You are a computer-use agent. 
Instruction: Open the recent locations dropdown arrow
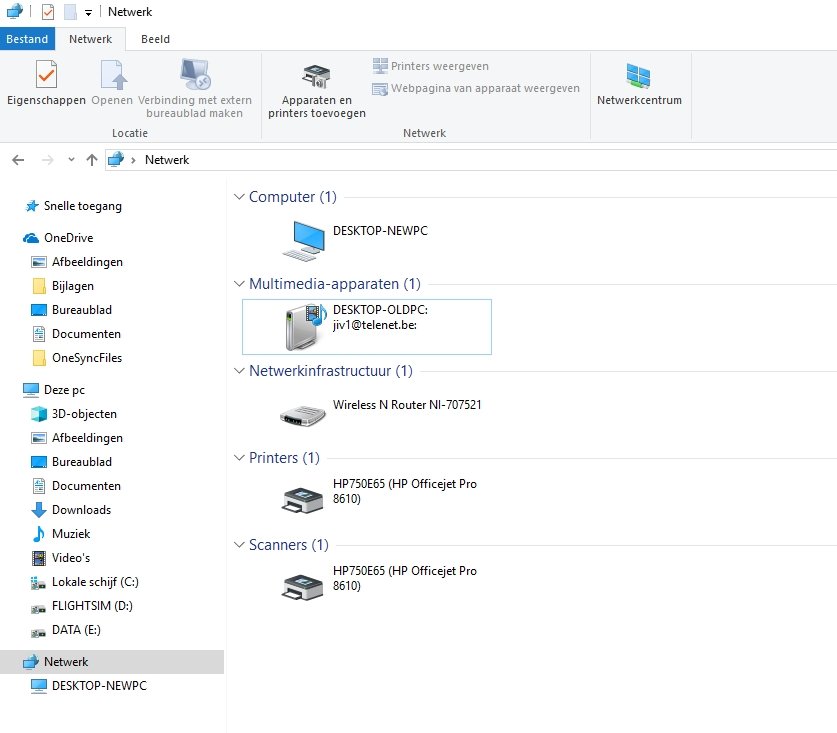coord(71,160)
